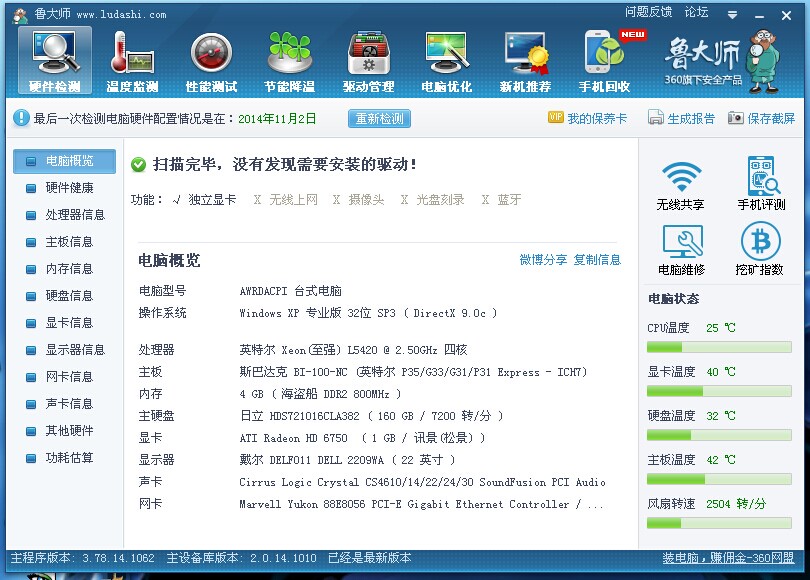Click the 独立显卡 feature label
This screenshot has width=810, height=580.
[x=212, y=200]
